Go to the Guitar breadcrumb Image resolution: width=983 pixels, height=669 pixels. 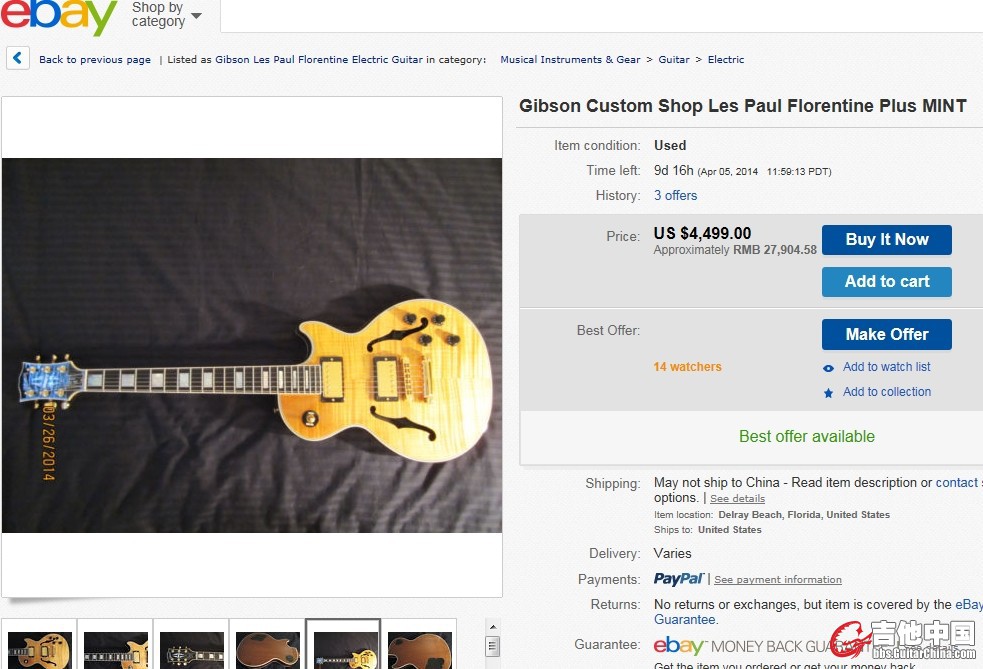click(673, 60)
